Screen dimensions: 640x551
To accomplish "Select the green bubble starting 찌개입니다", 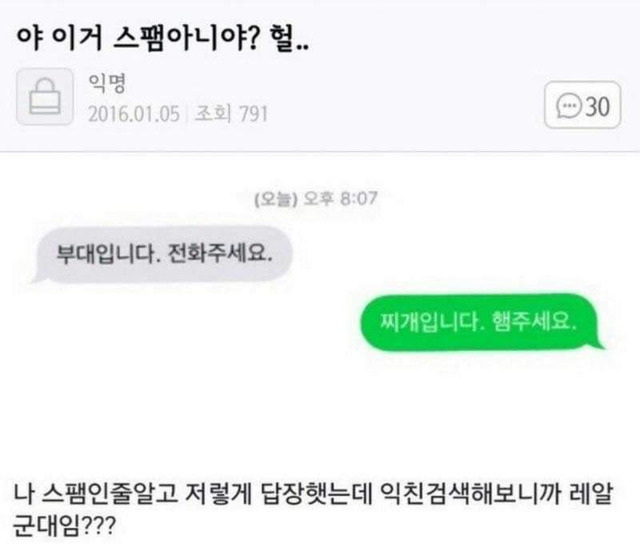I will point(482,322).
